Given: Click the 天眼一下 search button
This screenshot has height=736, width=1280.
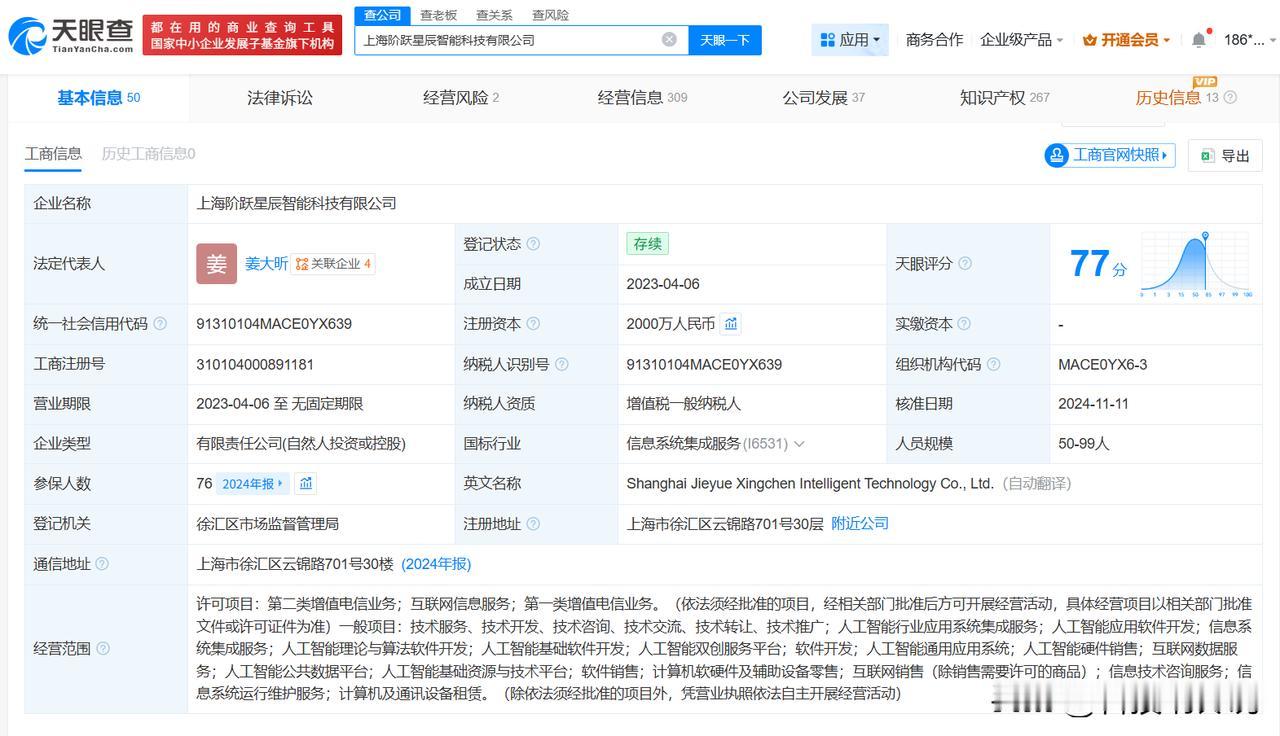Looking at the screenshot, I should pos(725,40).
